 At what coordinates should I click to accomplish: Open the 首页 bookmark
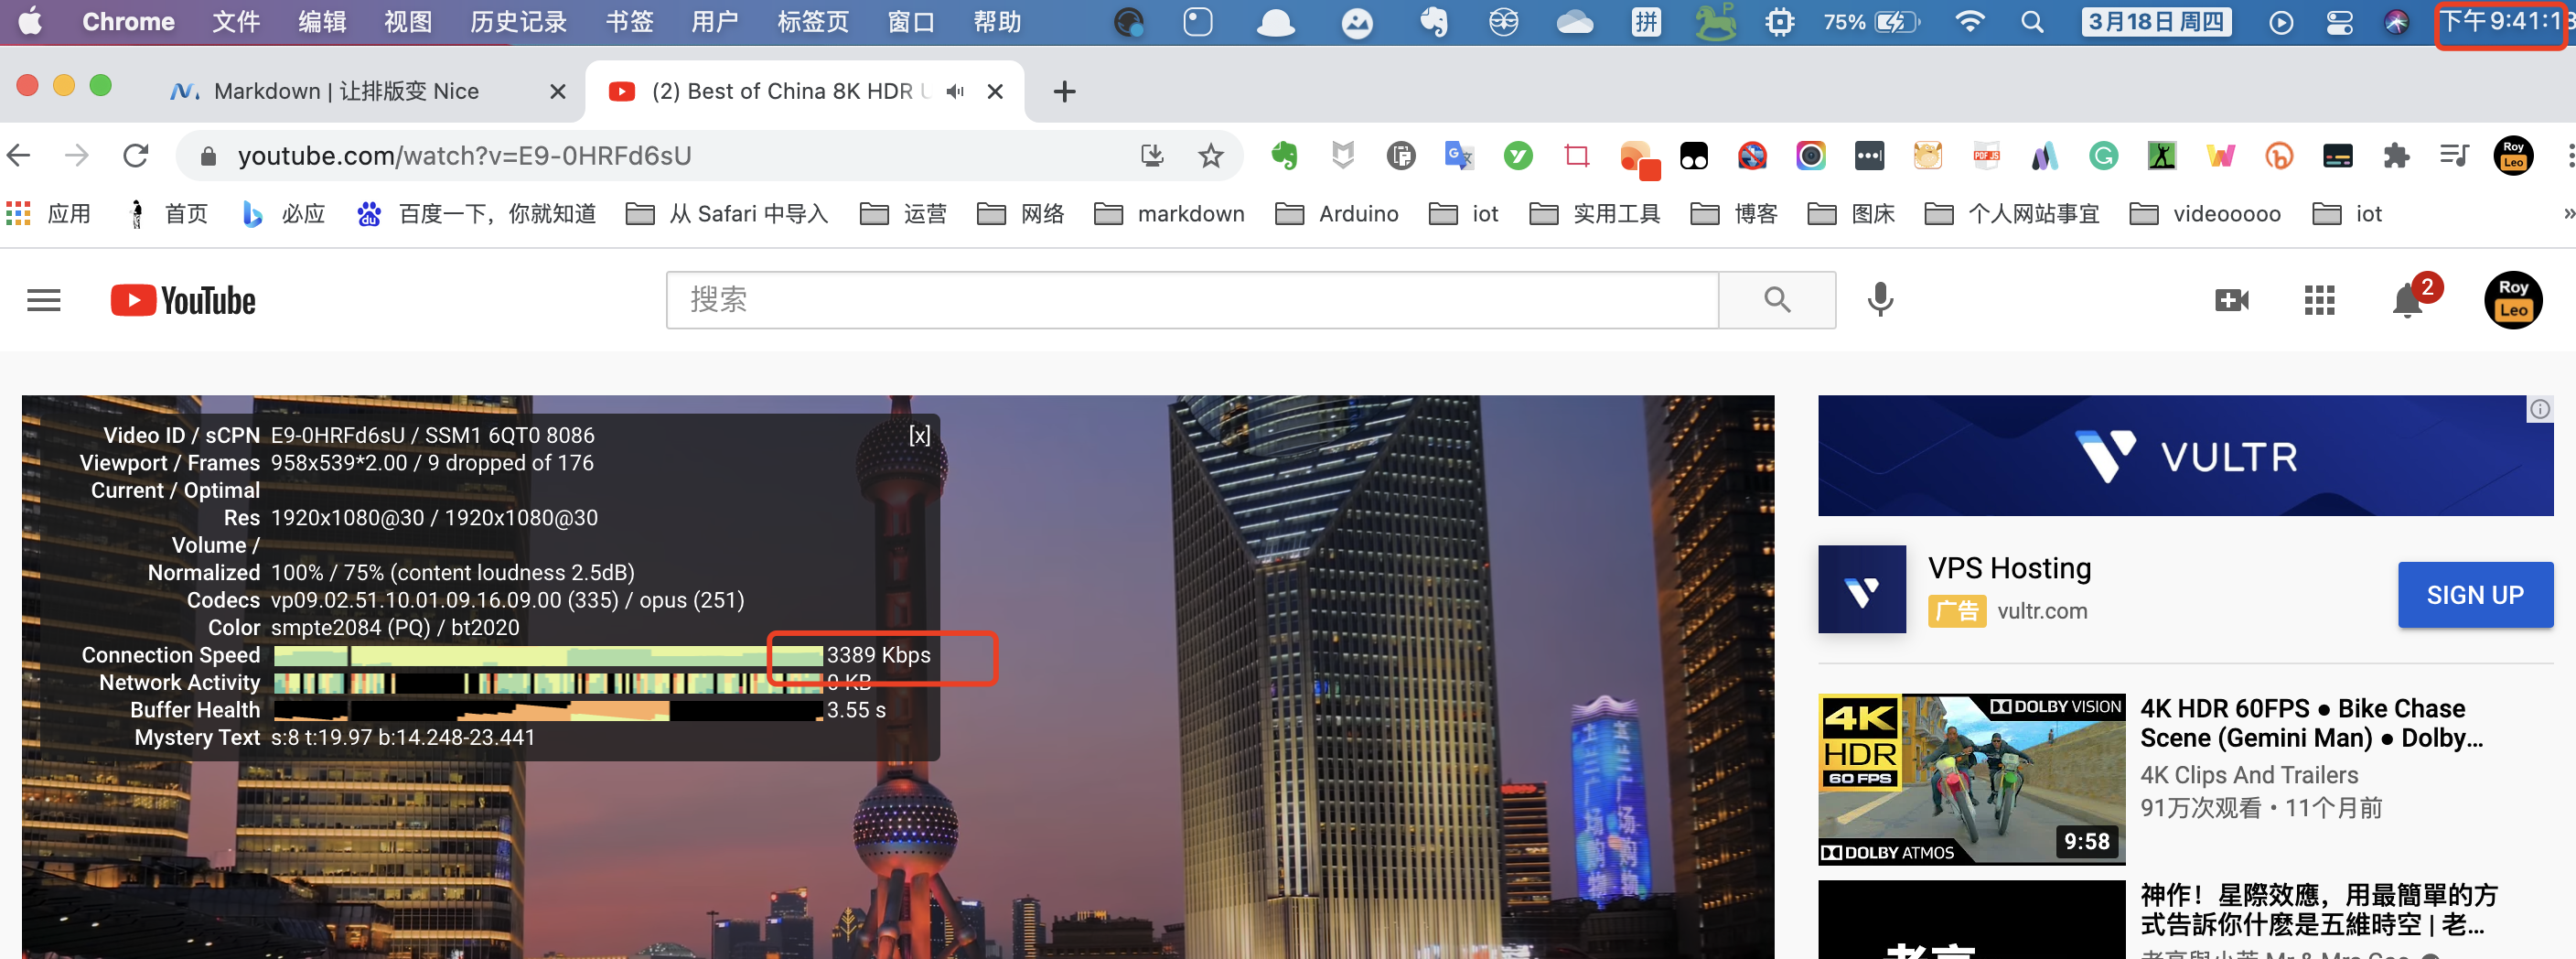tap(168, 214)
